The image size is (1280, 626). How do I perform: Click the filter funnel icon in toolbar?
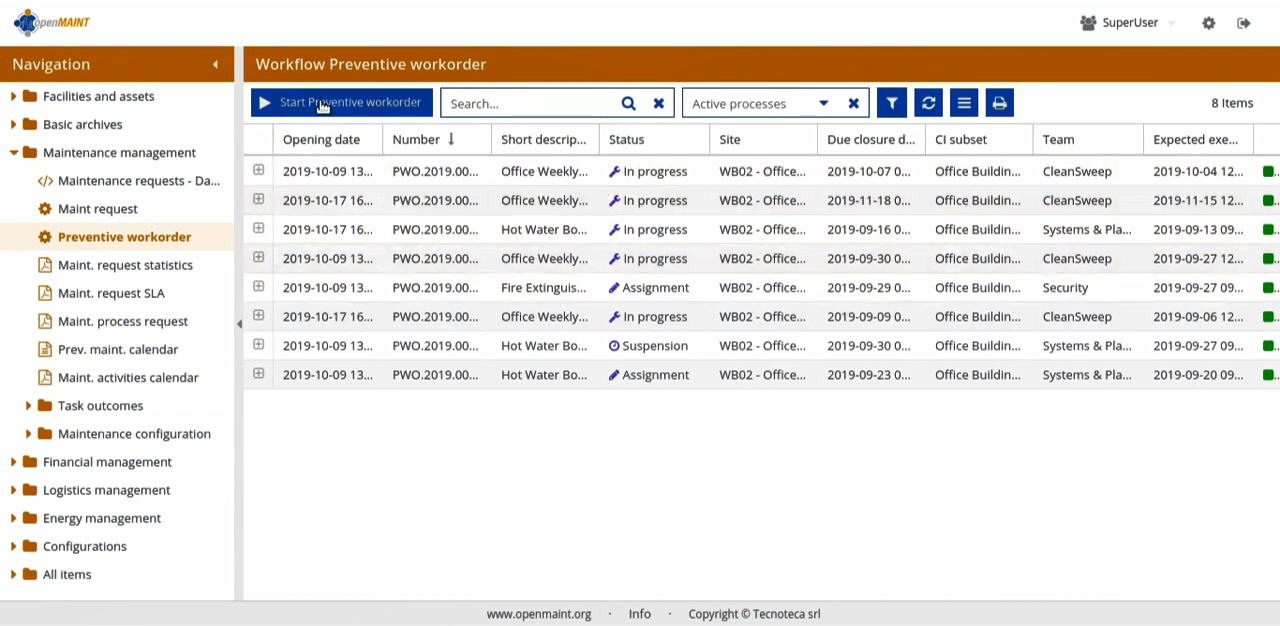tap(891, 103)
